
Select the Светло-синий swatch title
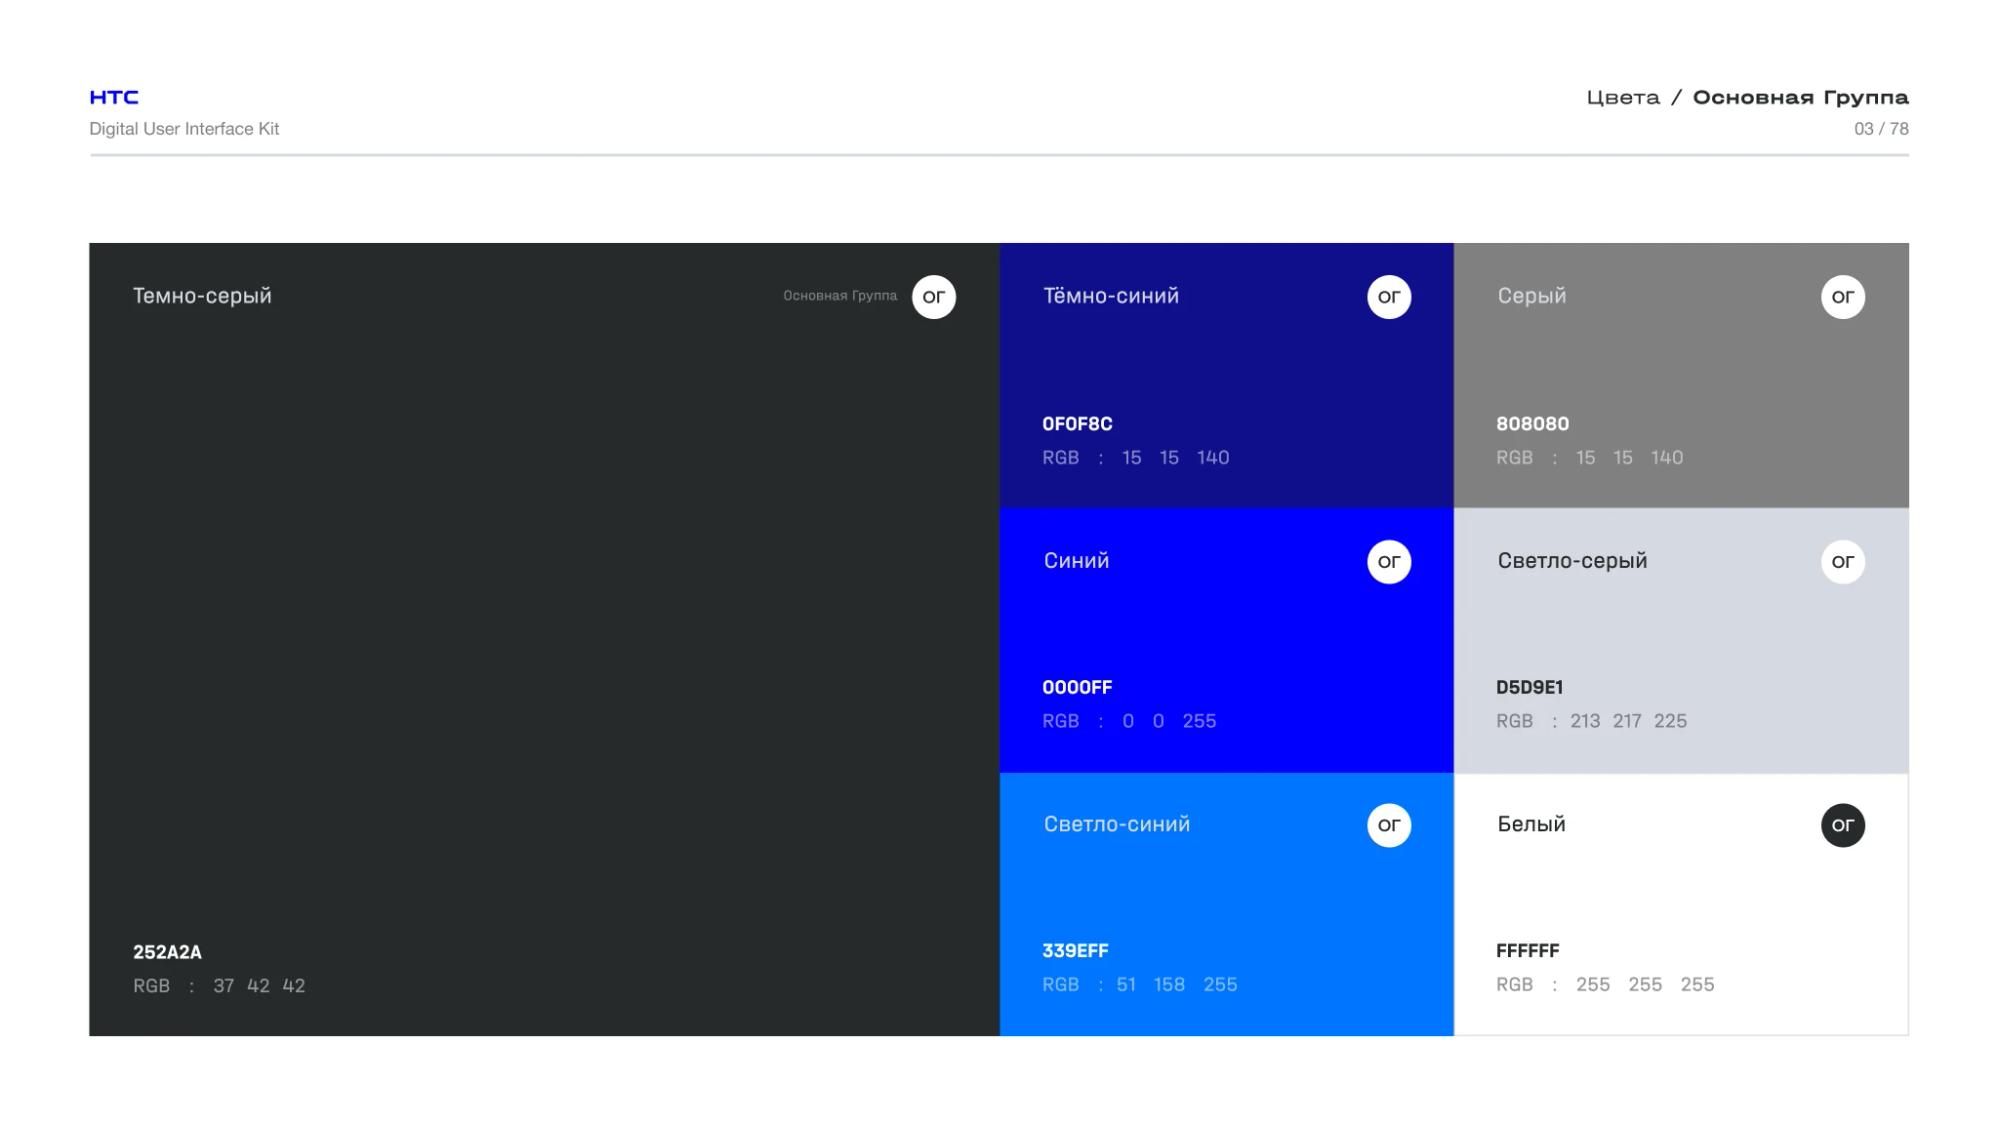pyautogui.click(x=1116, y=824)
